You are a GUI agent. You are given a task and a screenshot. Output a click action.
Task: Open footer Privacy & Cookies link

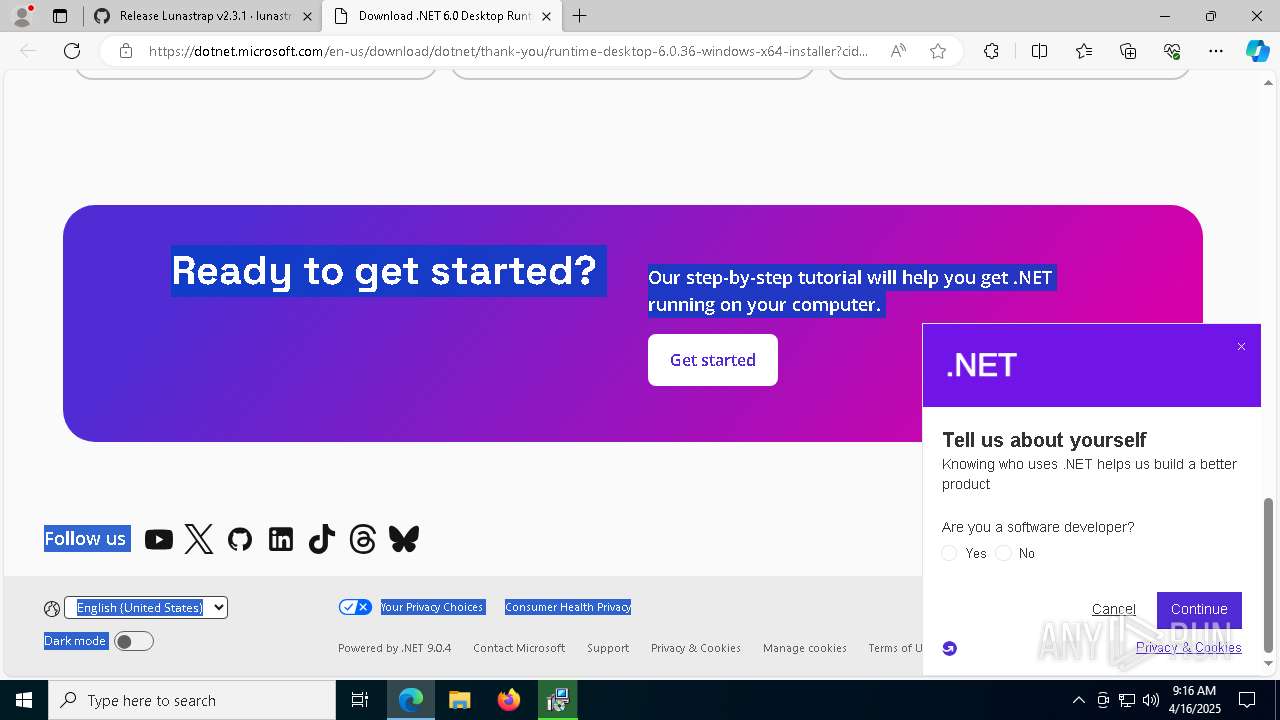pyautogui.click(x=696, y=648)
